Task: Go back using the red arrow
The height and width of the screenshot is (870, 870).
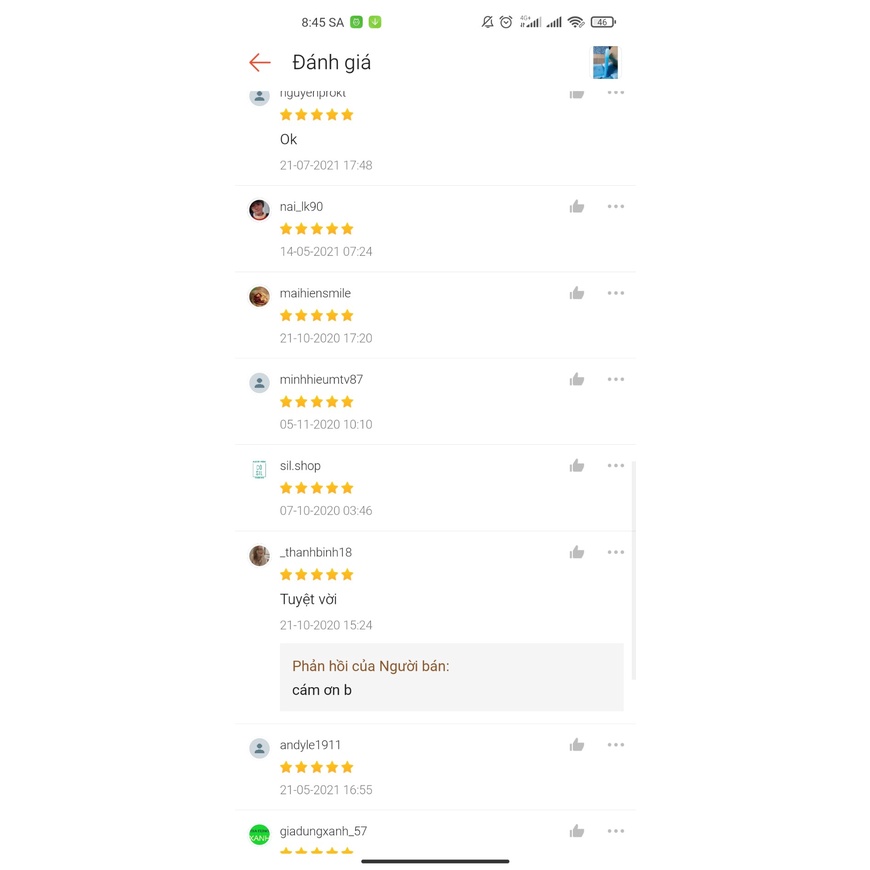Action: (x=260, y=63)
